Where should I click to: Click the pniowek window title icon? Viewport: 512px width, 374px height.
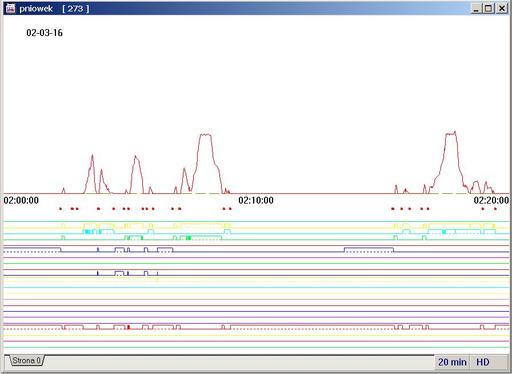10,8
